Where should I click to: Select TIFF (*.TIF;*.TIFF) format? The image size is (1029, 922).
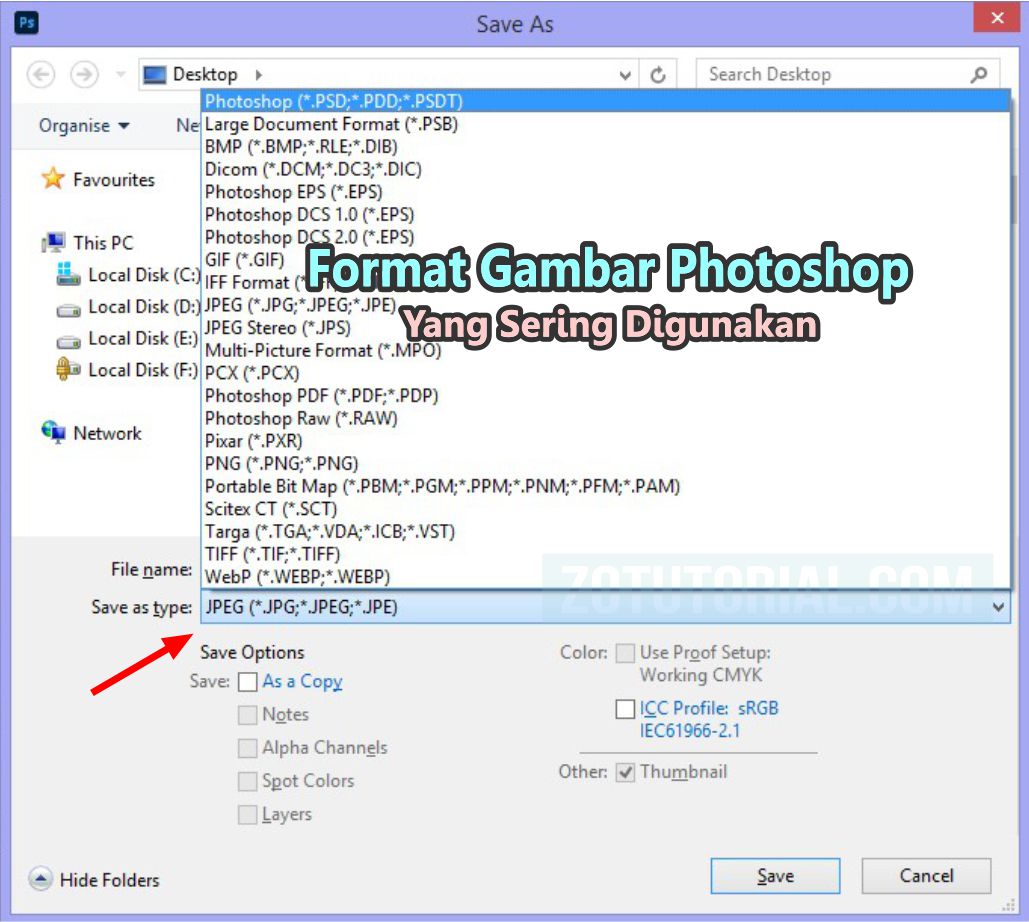pyautogui.click(x=605, y=554)
